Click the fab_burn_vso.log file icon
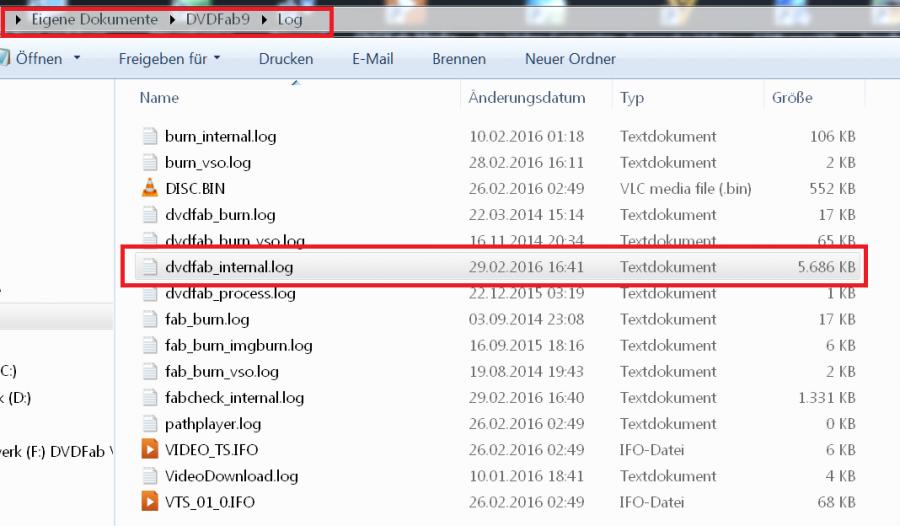The image size is (900, 526). [x=150, y=372]
